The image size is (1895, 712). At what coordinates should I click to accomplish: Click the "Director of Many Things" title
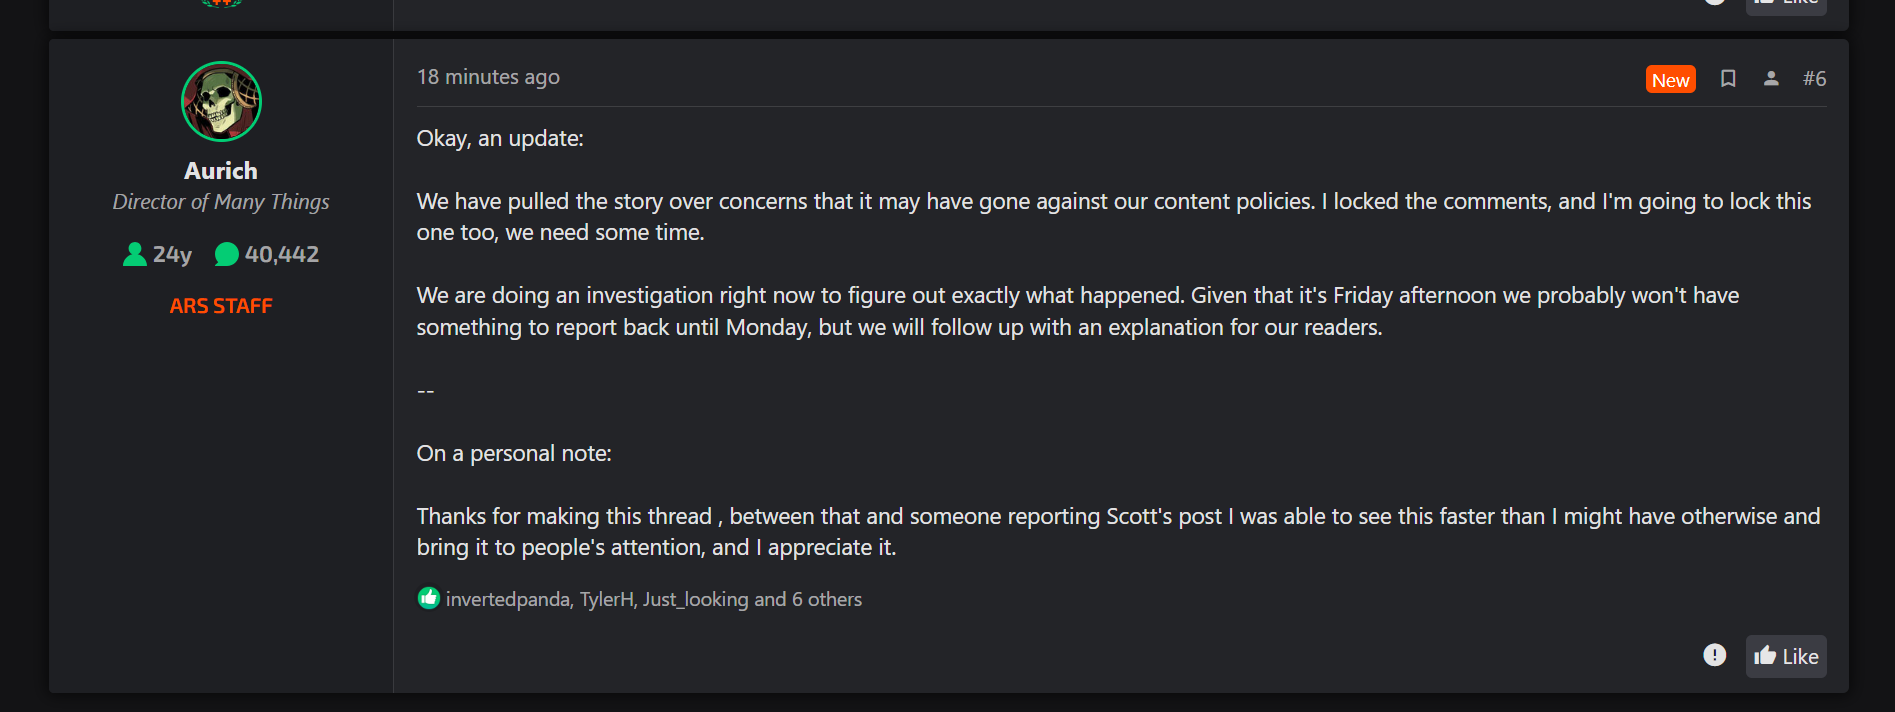click(x=221, y=202)
